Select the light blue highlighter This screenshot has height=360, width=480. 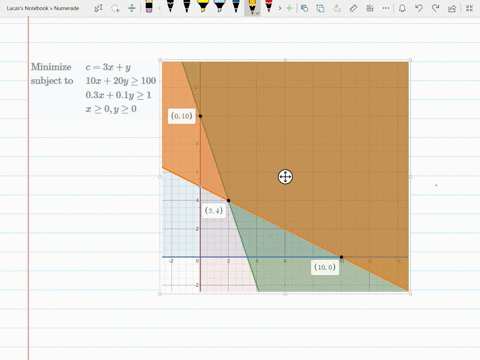(x=219, y=6)
